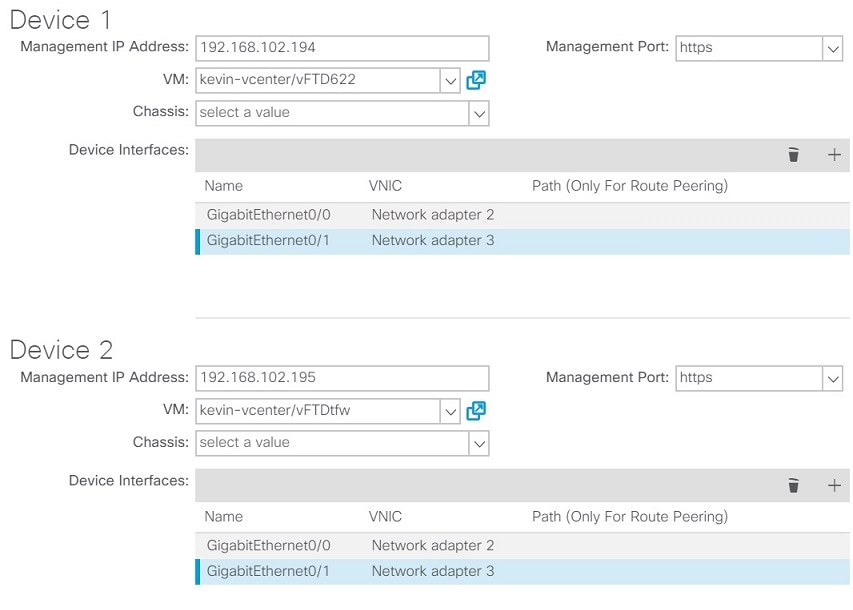Add a Device 1 interface with plus icon
853x610 pixels.
(x=834, y=155)
